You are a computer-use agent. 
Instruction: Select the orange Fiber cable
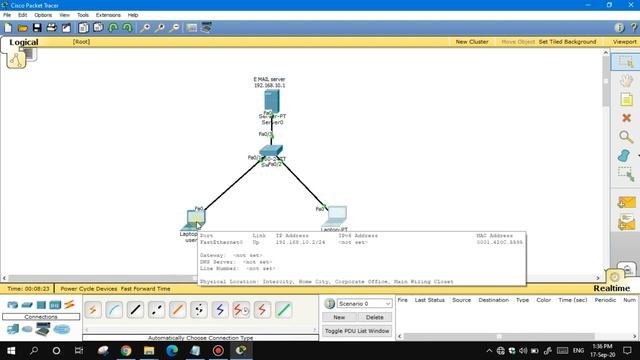(178, 310)
